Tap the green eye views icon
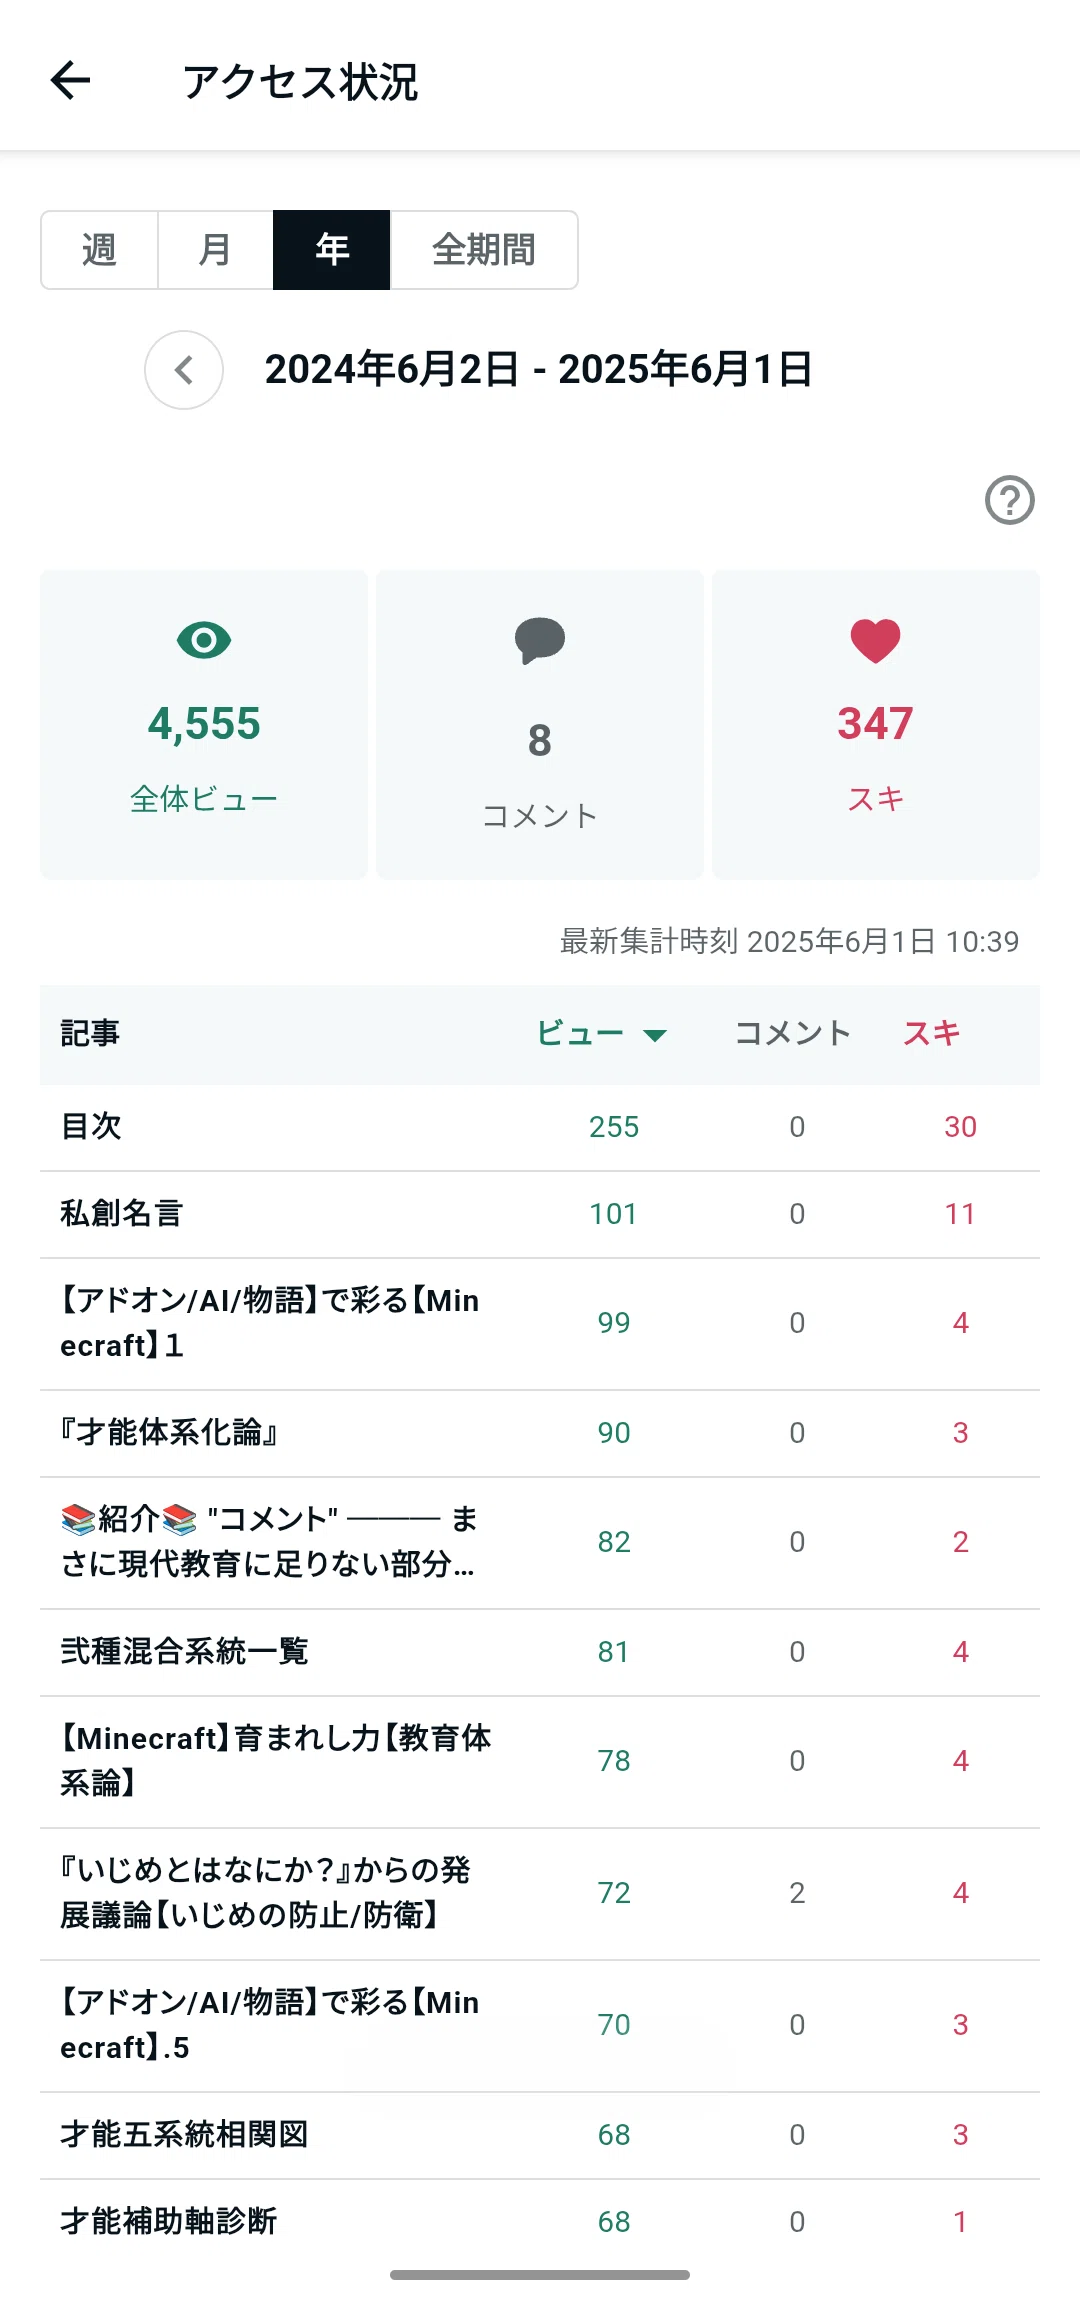This screenshot has height=2305, width=1080. pyautogui.click(x=204, y=640)
